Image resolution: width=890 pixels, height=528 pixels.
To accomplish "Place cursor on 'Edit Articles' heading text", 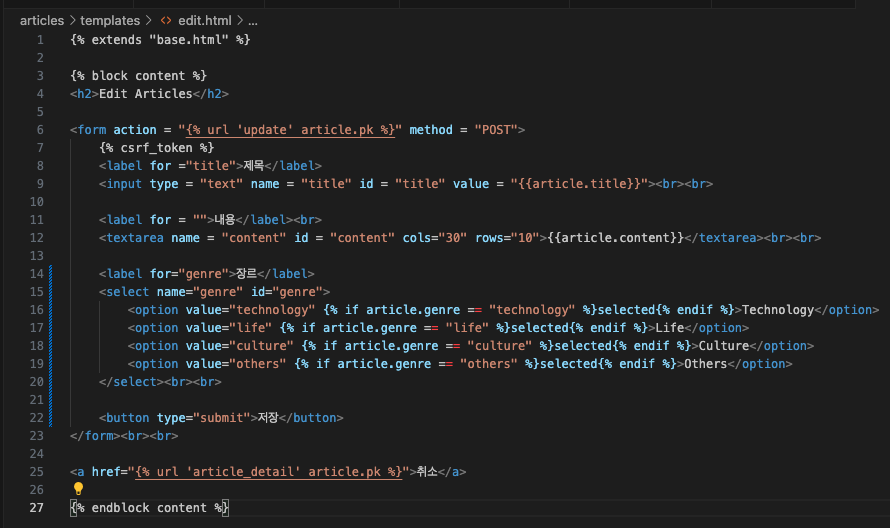I will (146, 94).
